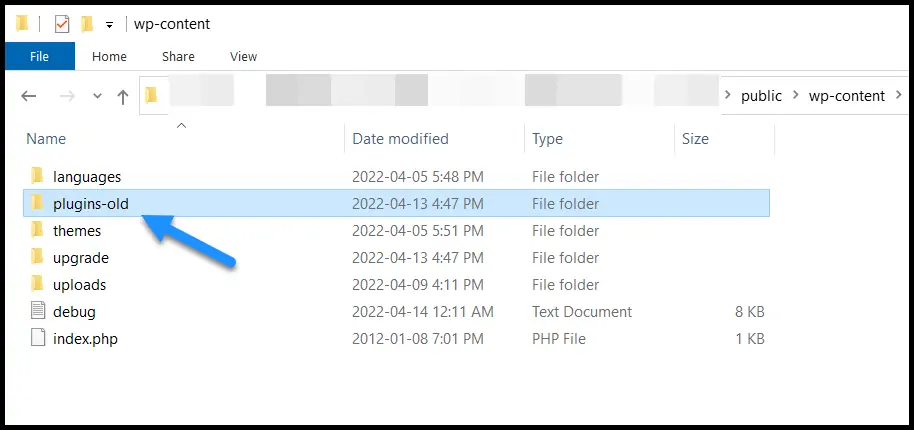Click the debug text document icon
914x430 pixels.
tap(38, 312)
